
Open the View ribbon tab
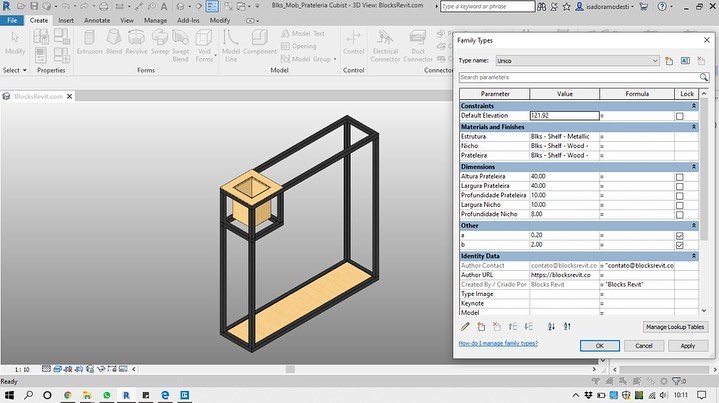pyautogui.click(x=127, y=21)
